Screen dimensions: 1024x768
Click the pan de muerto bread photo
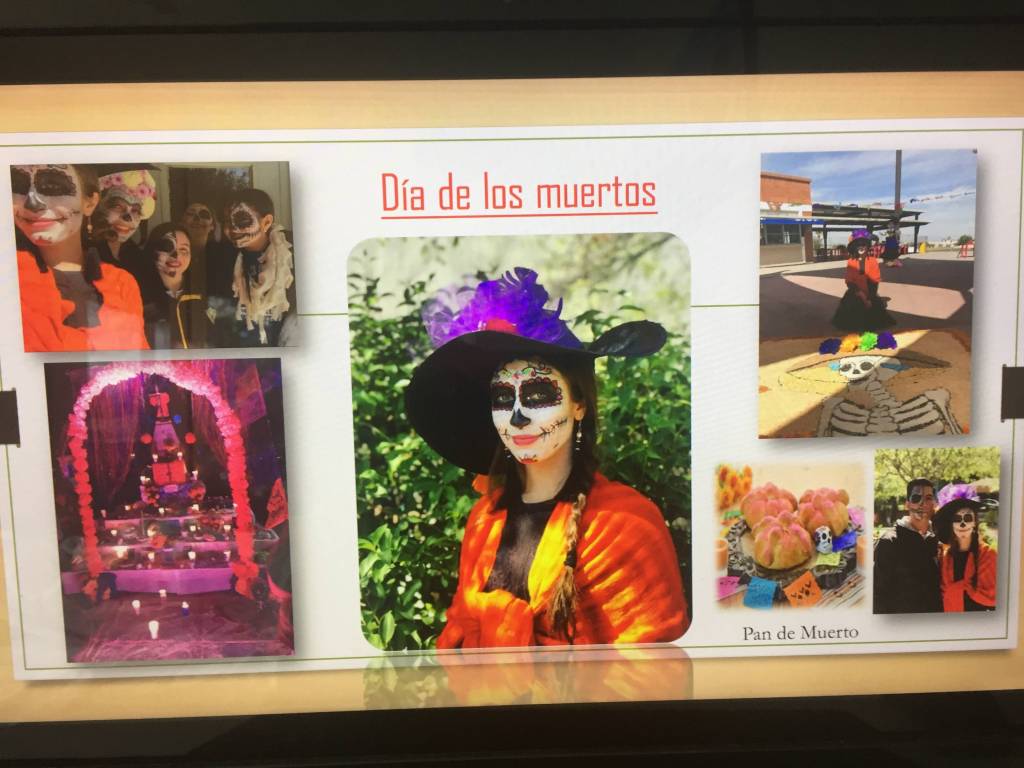(x=790, y=535)
